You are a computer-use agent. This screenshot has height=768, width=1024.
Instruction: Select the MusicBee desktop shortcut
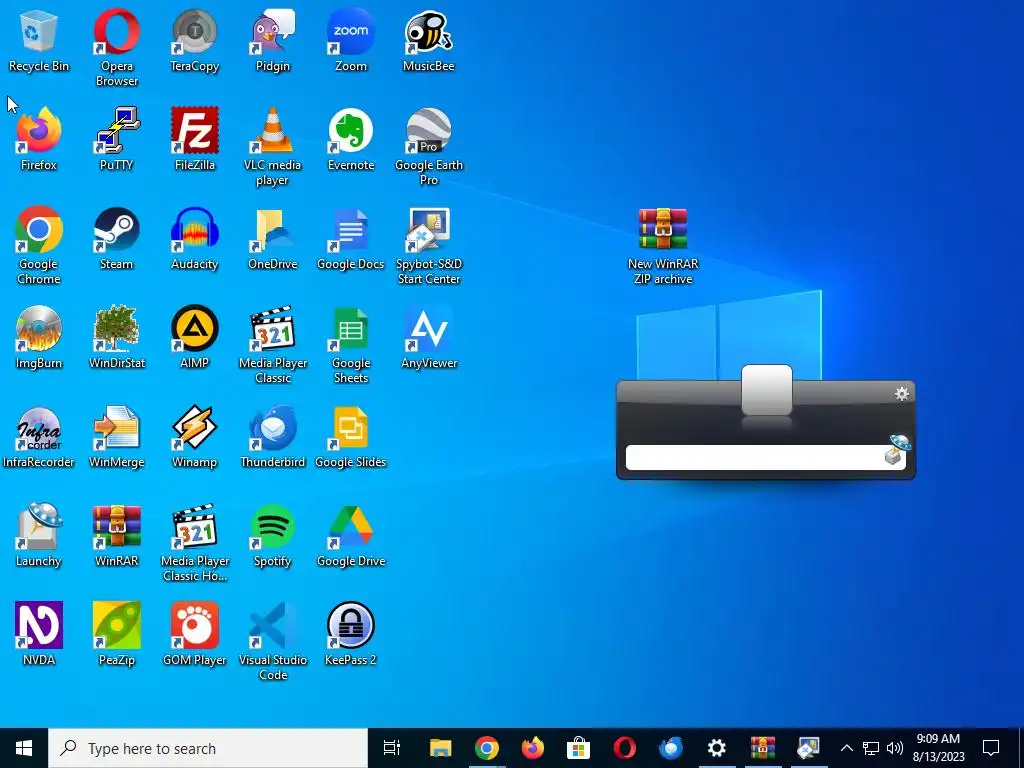(428, 40)
